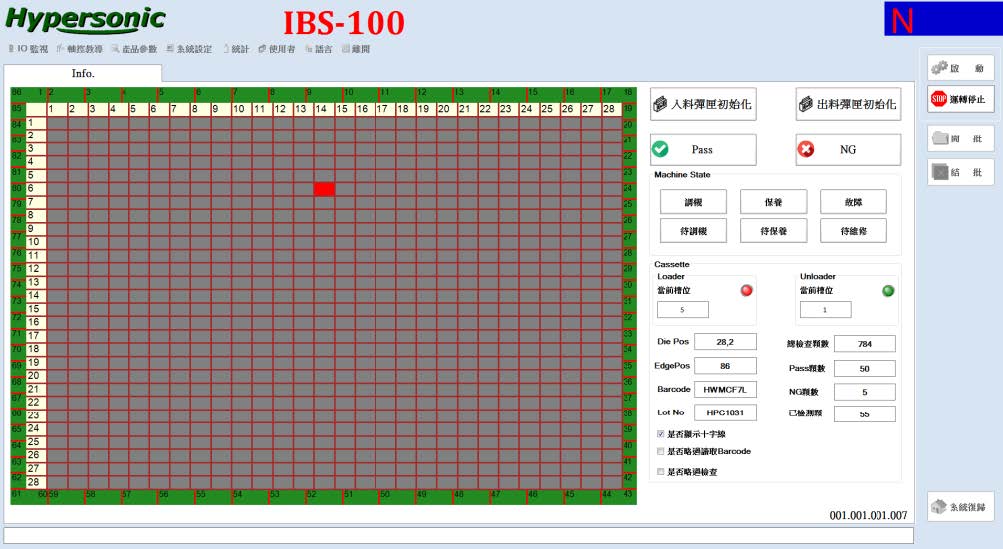
Task: Open the 產品參數 menu
Action: pyautogui.click(x=134, y=49)
